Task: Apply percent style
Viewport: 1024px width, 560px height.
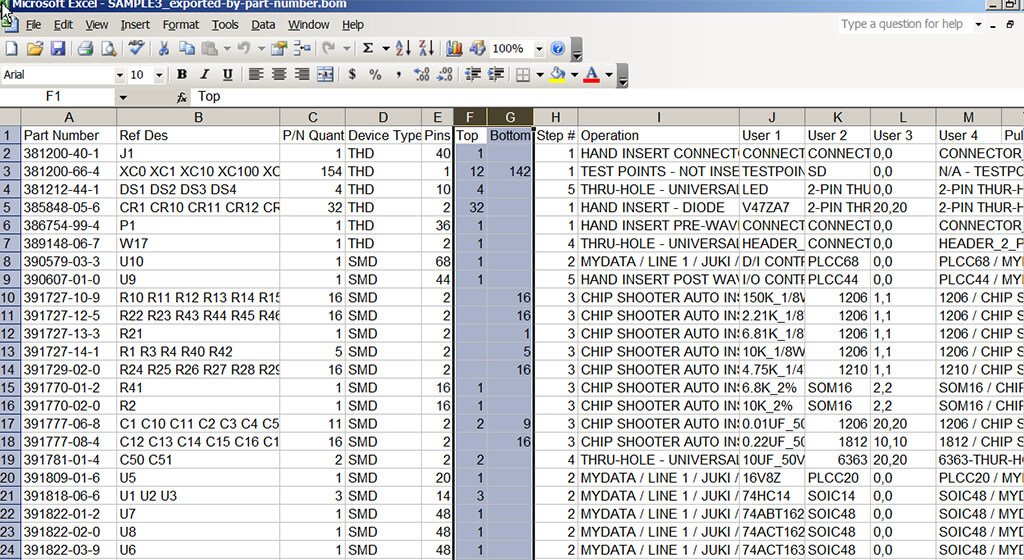Action: pos(376,74)
